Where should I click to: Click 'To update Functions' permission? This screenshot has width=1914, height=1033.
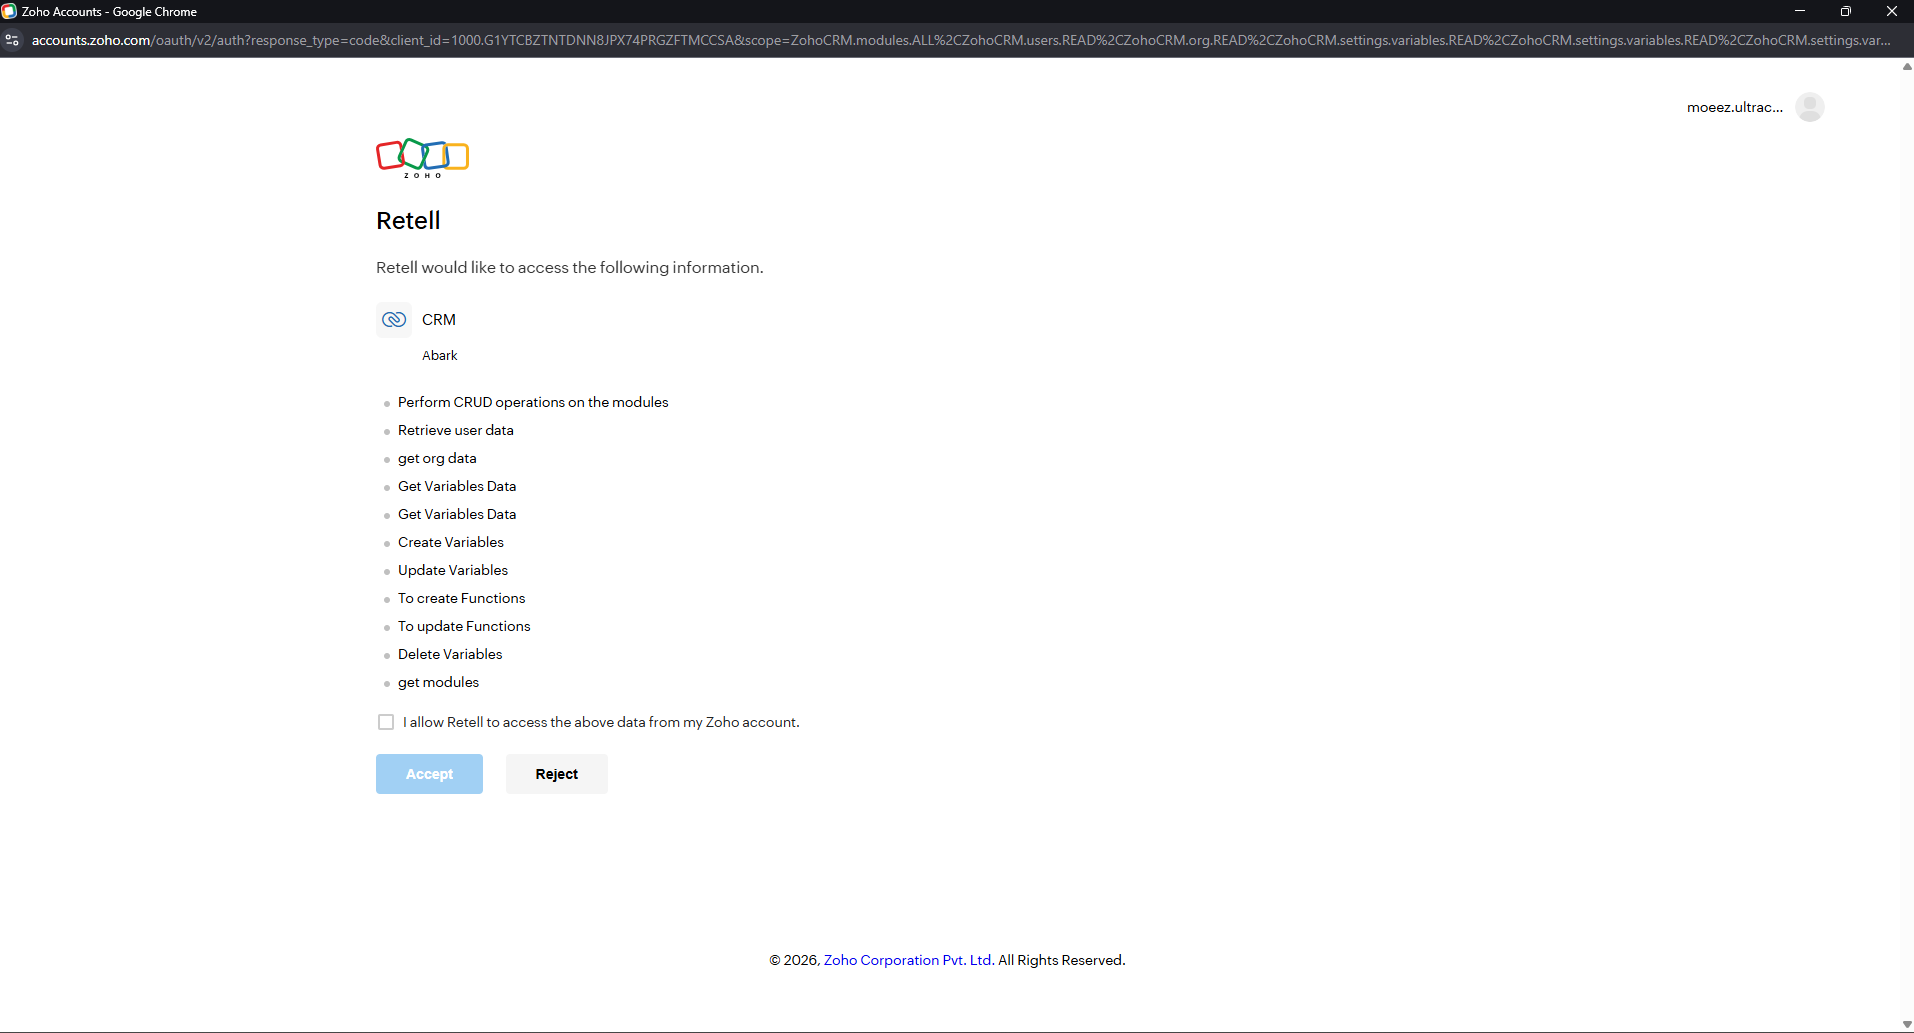click(x=464, y=626)
